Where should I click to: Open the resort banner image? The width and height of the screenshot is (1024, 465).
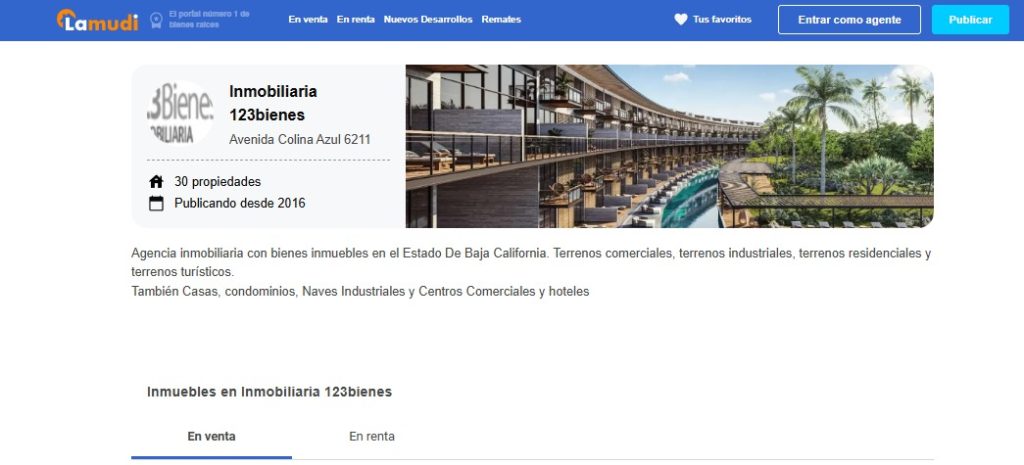point(669,146)
